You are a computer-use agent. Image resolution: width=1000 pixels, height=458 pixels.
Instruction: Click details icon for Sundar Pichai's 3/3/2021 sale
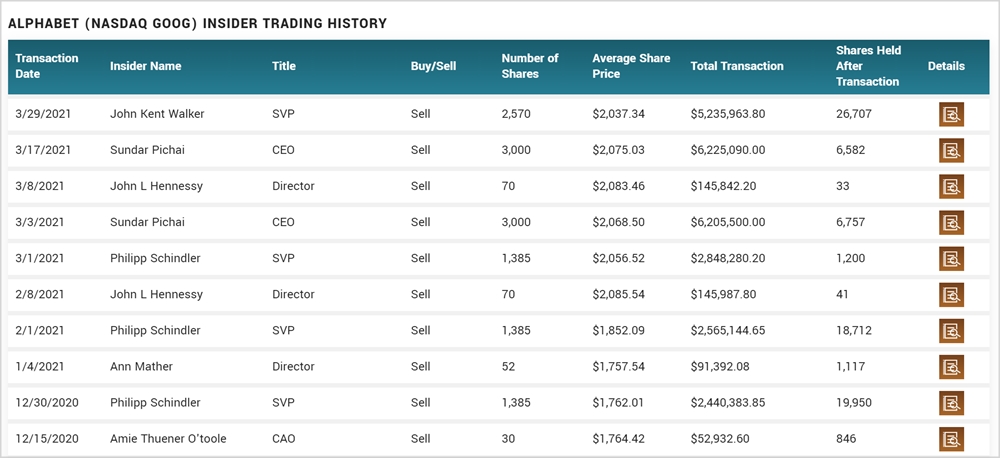point(951,222)
